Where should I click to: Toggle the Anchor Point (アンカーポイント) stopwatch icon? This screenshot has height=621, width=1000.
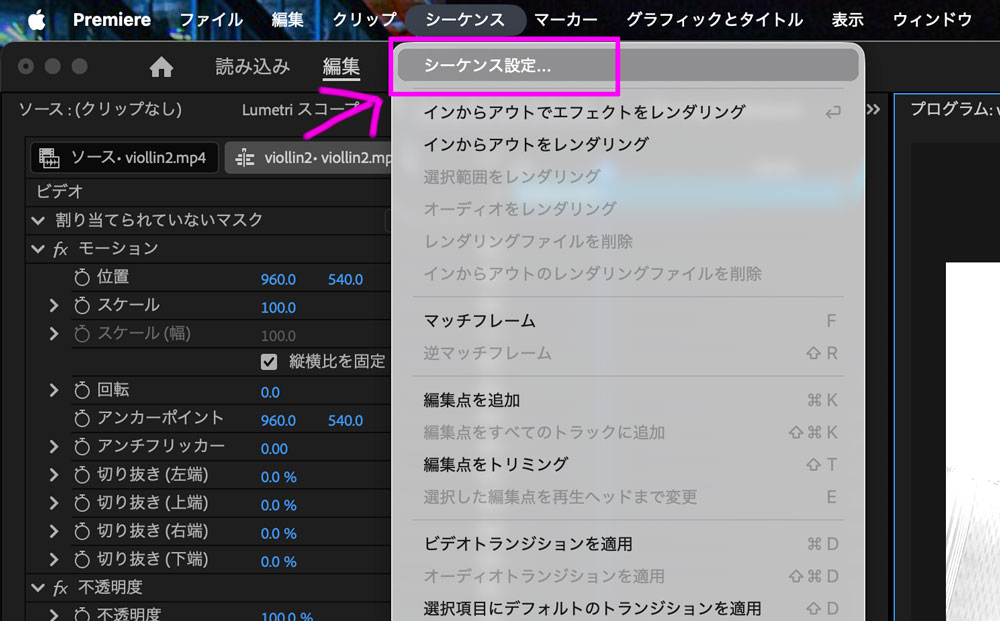point(82,419)
